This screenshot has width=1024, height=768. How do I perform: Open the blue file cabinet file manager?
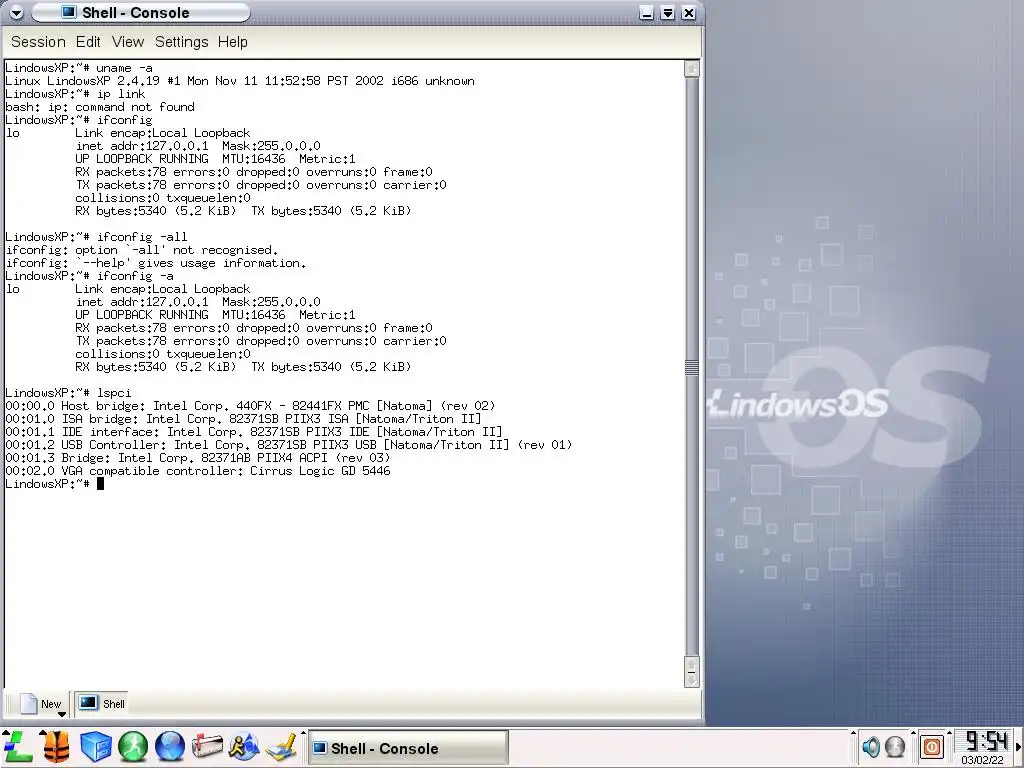point(95,746)
